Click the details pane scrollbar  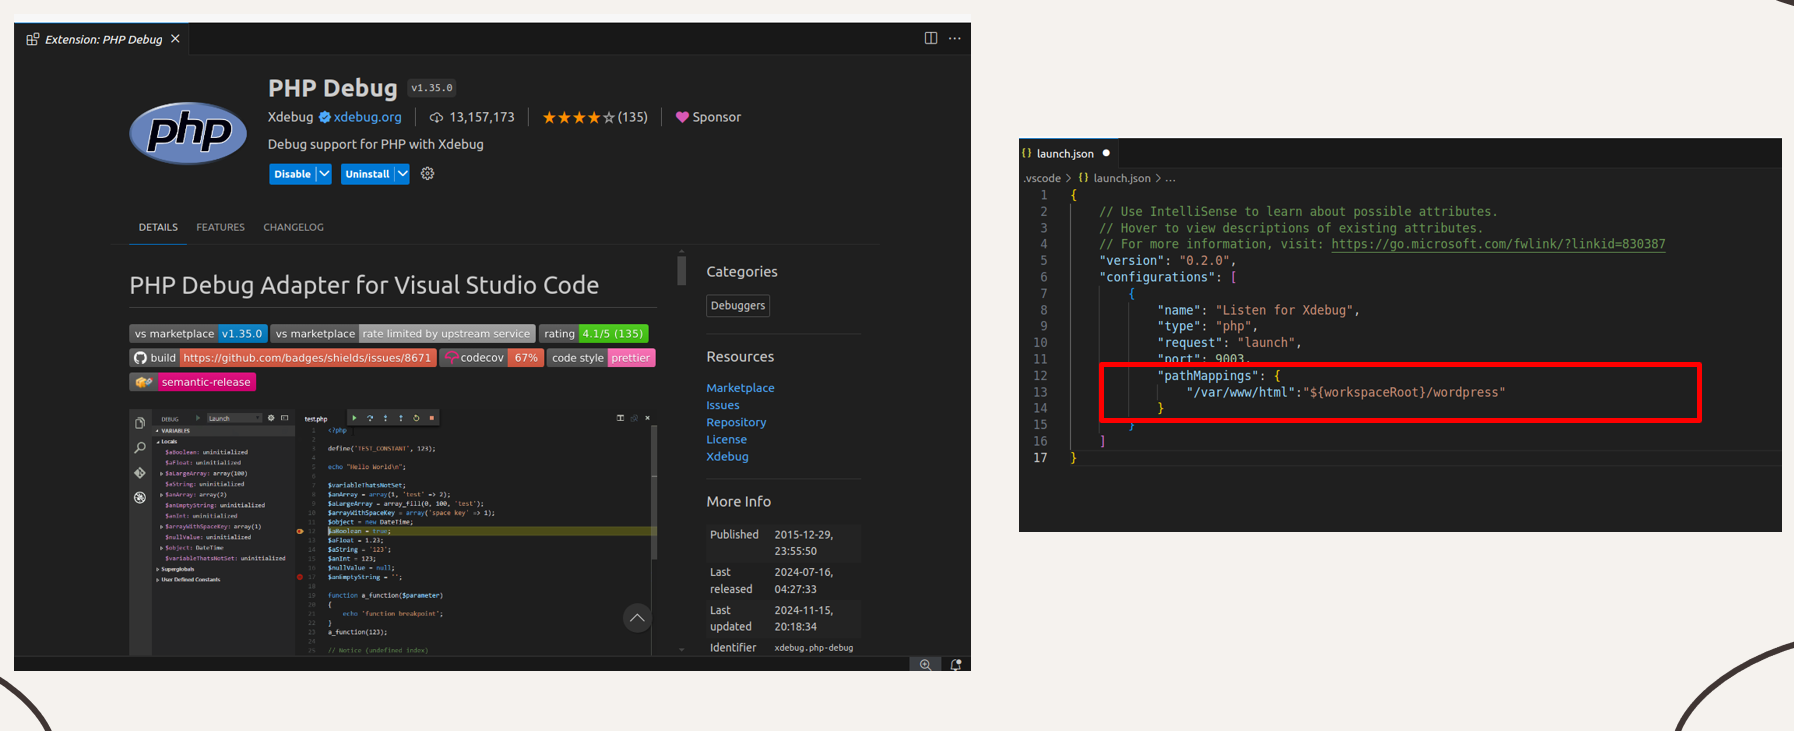pos(681,270)
